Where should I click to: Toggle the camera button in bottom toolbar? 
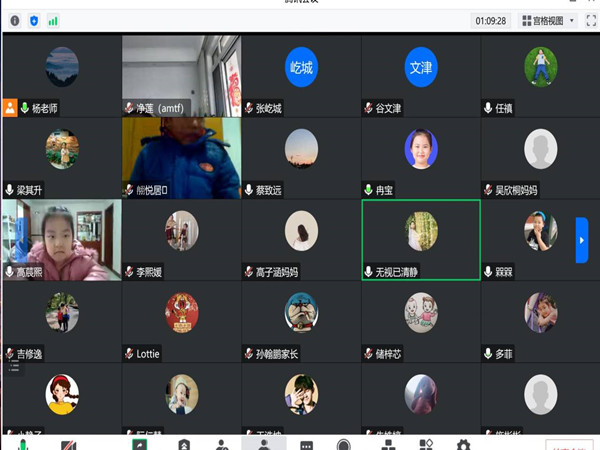pyautogui.click(x=69, y=445)
